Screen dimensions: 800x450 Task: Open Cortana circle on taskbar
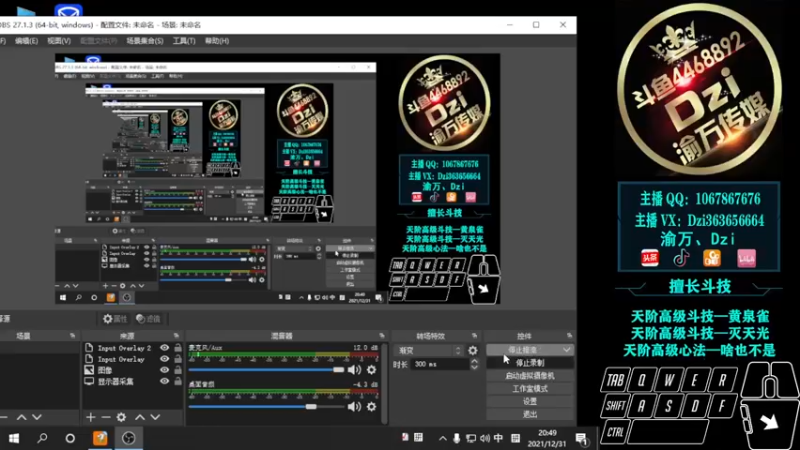point(70,438)
